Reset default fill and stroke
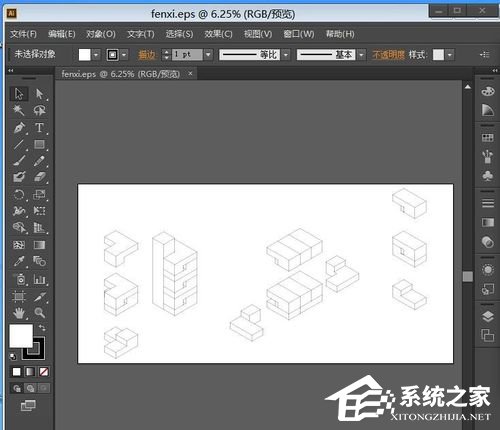 pyautogui.click(x=13, y=357)
